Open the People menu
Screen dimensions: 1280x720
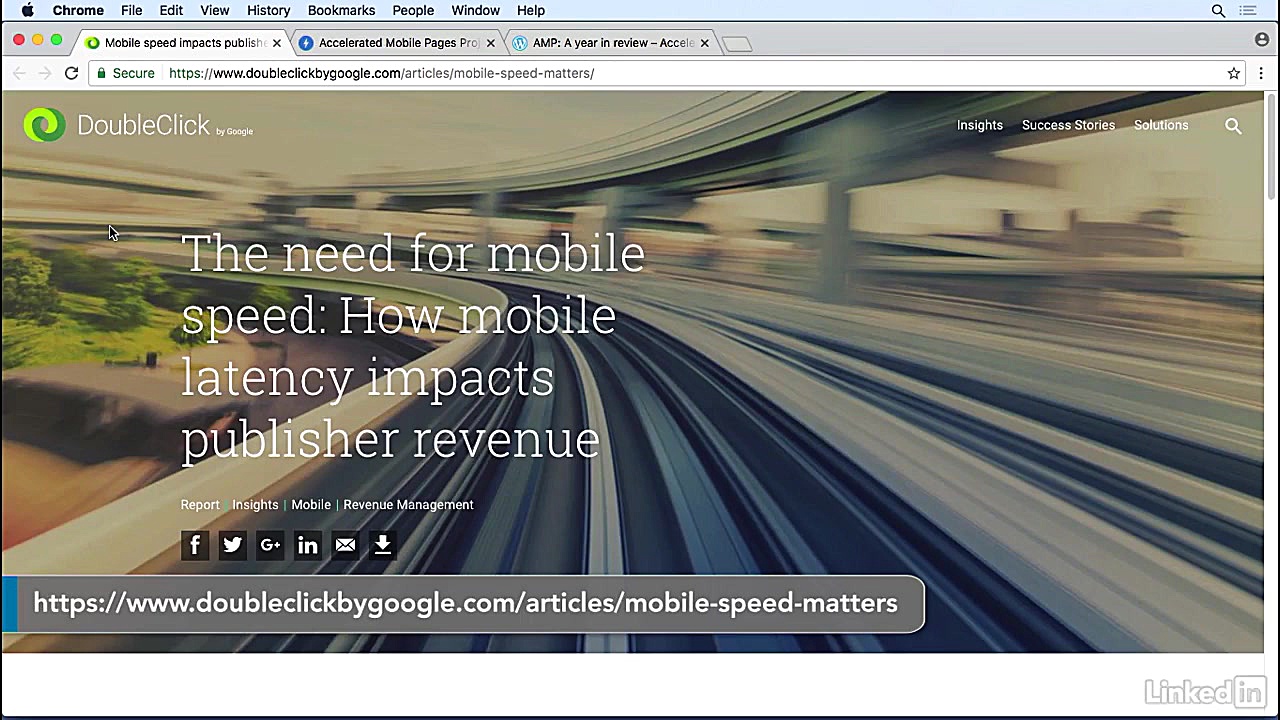413,10
